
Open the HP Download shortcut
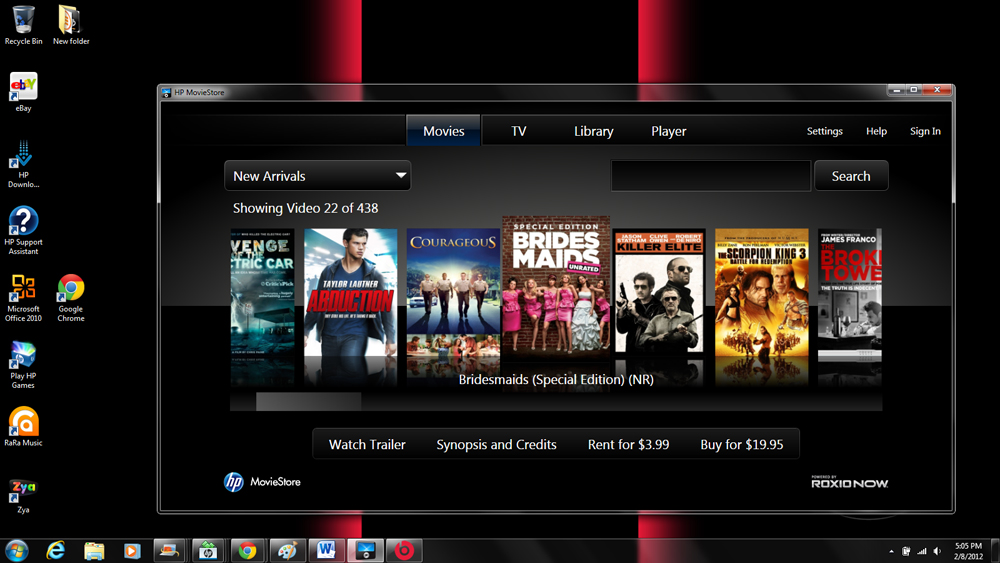coord(24,164)
